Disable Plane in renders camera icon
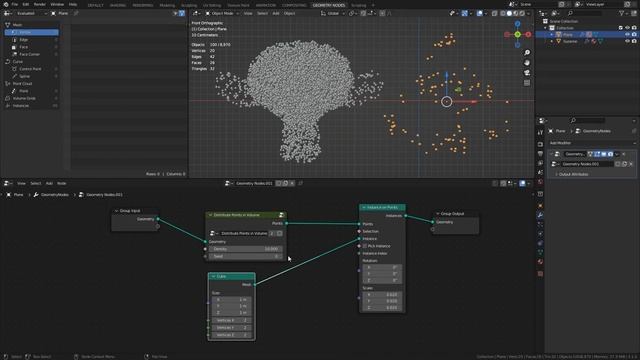This screenshot has width=640, height=360. pos(634,35)
